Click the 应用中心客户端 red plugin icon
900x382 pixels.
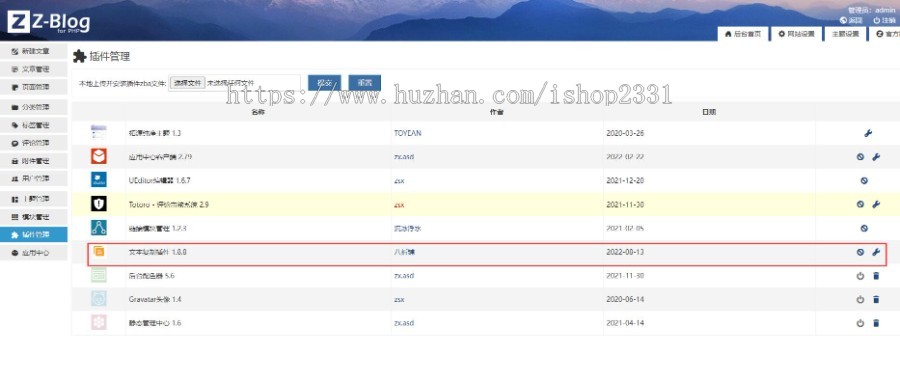coord(99,156)
